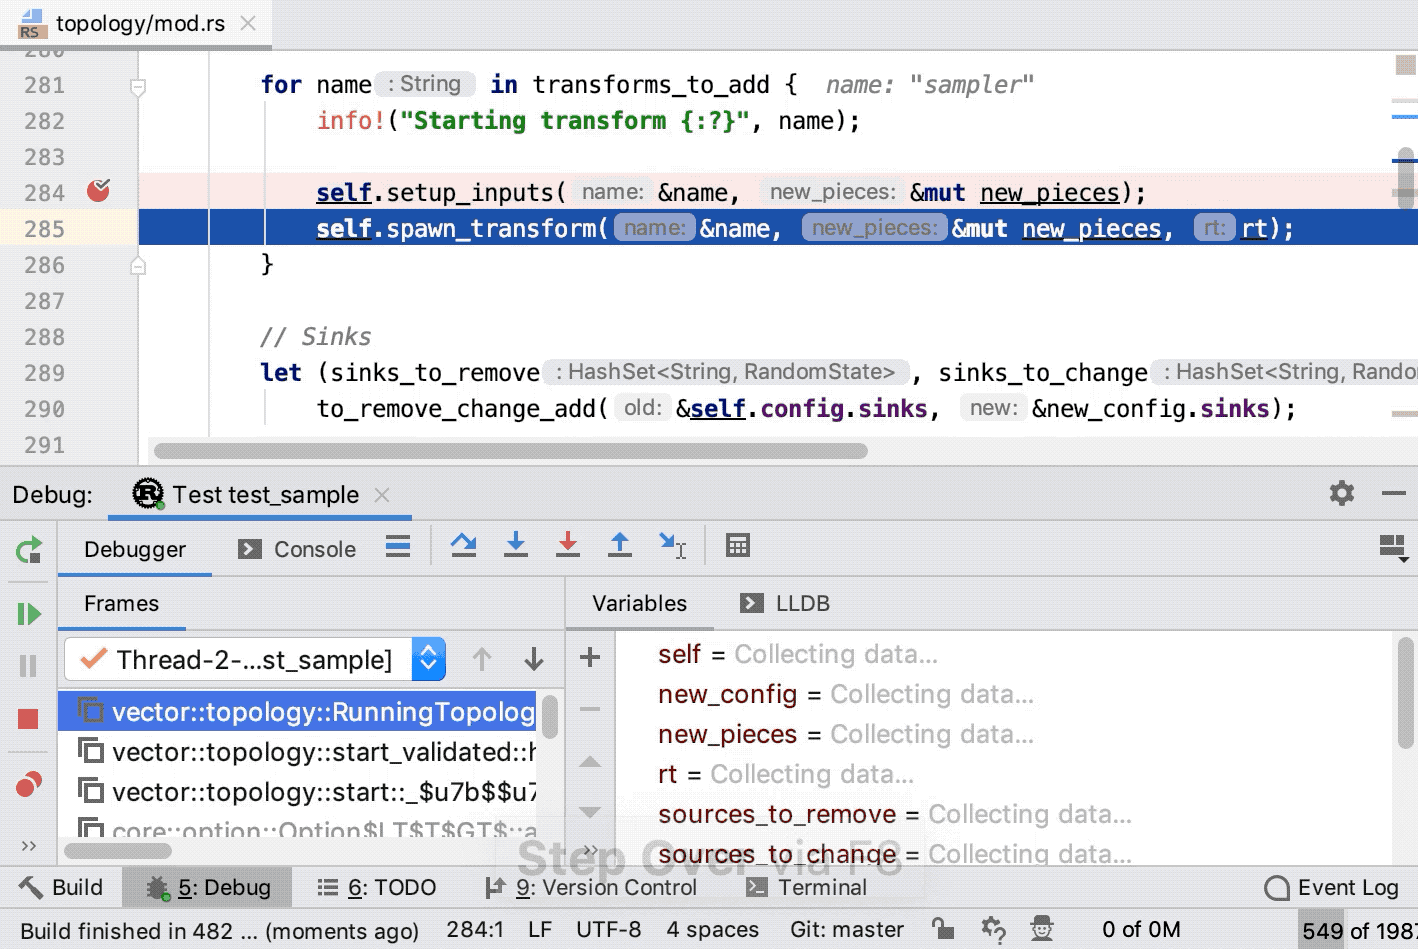Toggle the read-only lock icon
Viewport: 1418px width, 949px height.
pyautogui.click(x=942, y=929)
